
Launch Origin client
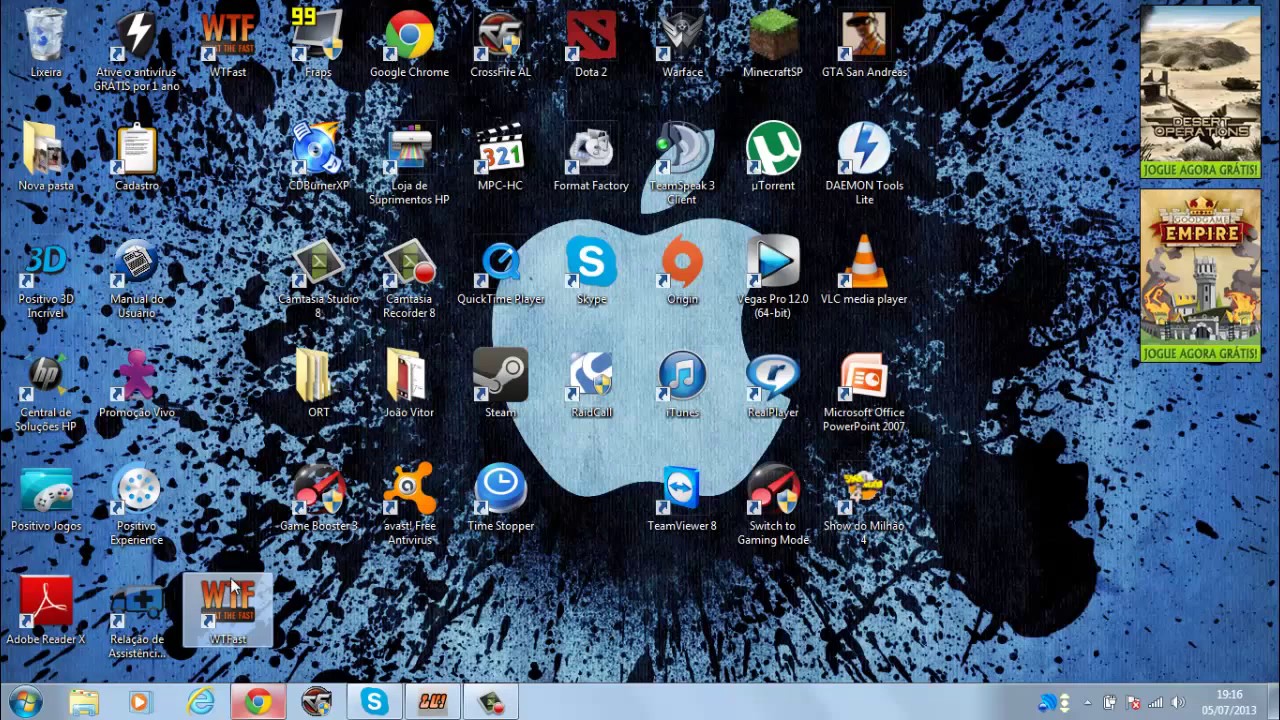click(x=682, y=270)
